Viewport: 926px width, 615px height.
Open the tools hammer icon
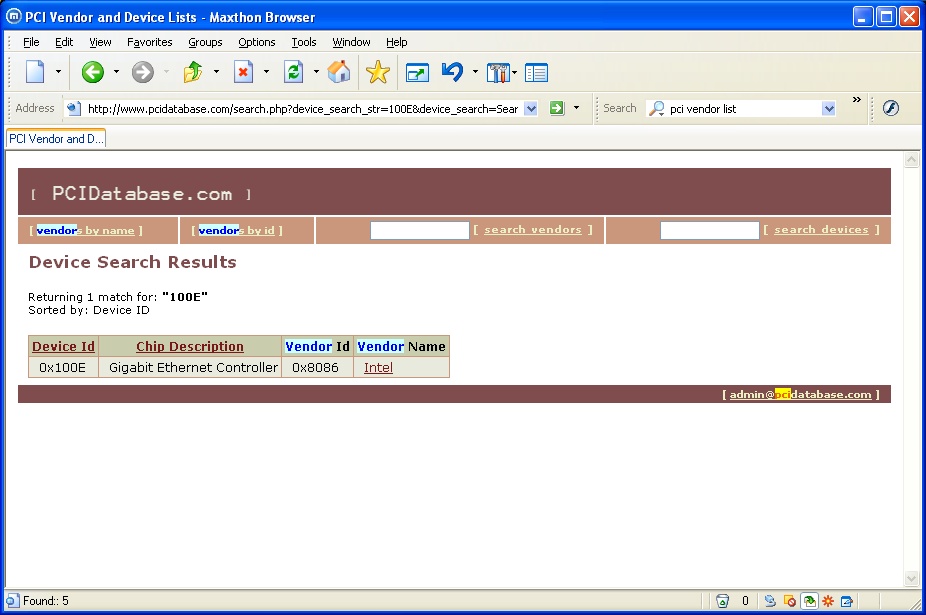498,73
